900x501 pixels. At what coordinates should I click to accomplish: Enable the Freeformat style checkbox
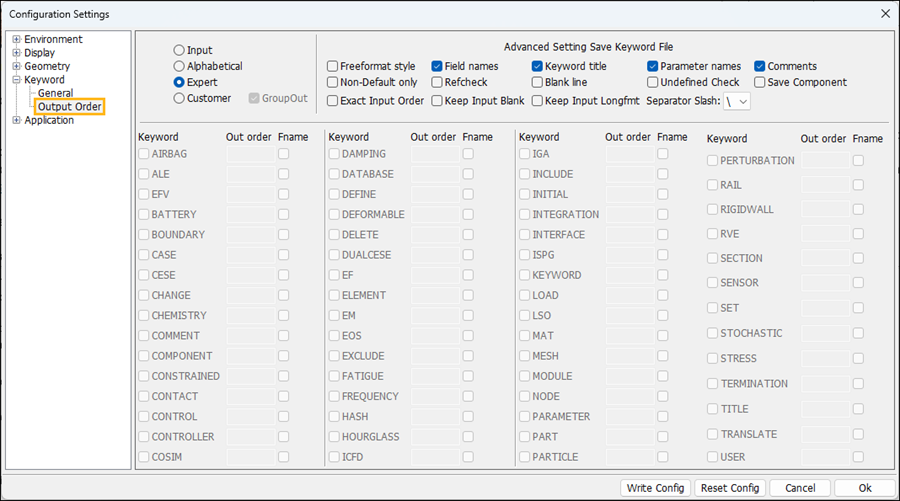(333, 67)
